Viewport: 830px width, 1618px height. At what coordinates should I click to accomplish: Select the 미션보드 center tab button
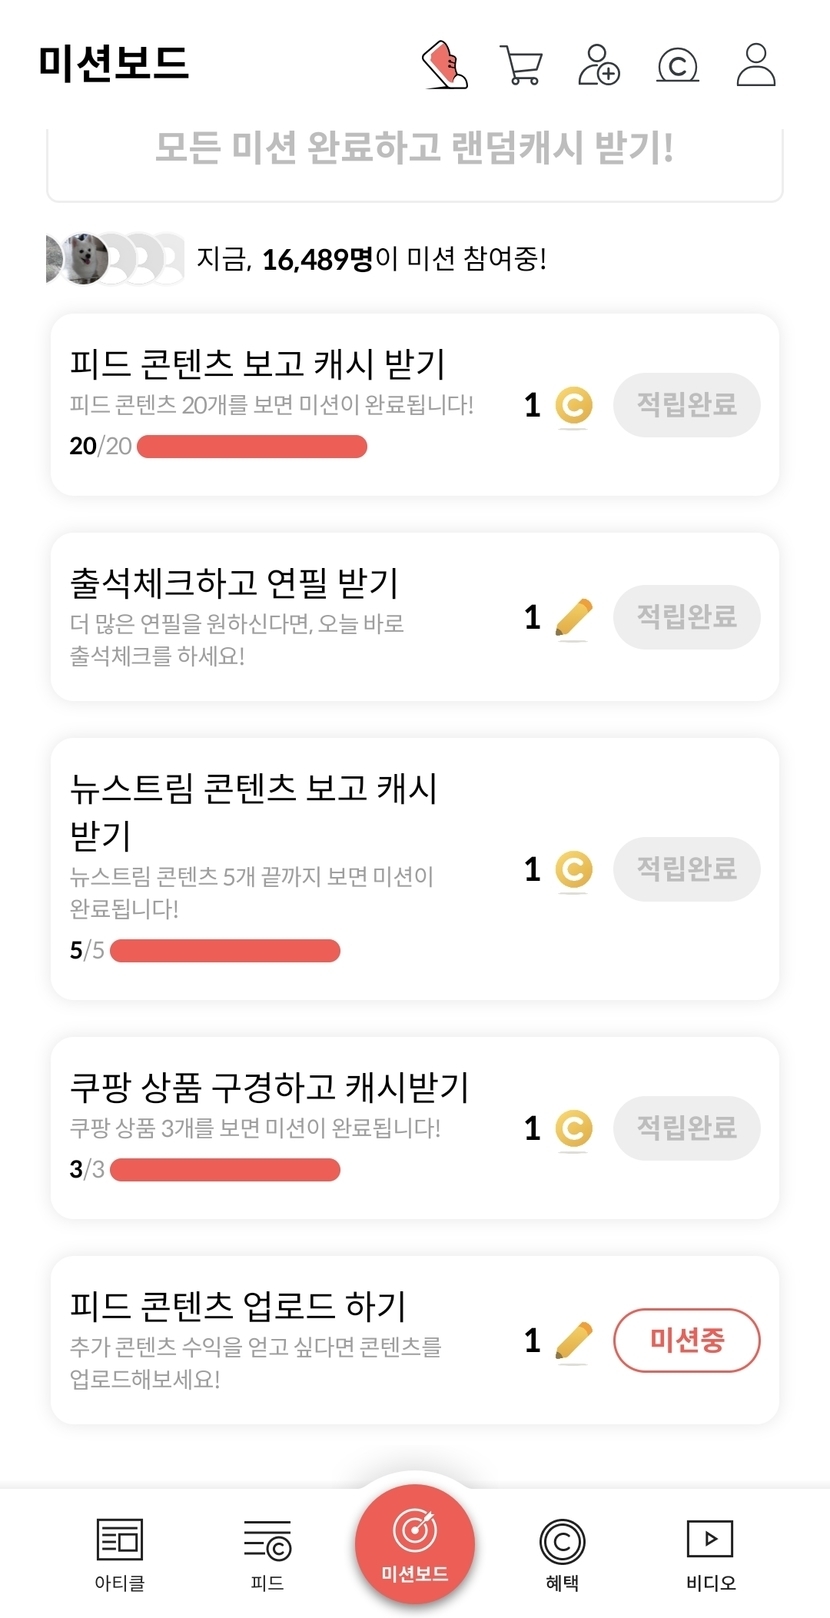coord(415,1544)
